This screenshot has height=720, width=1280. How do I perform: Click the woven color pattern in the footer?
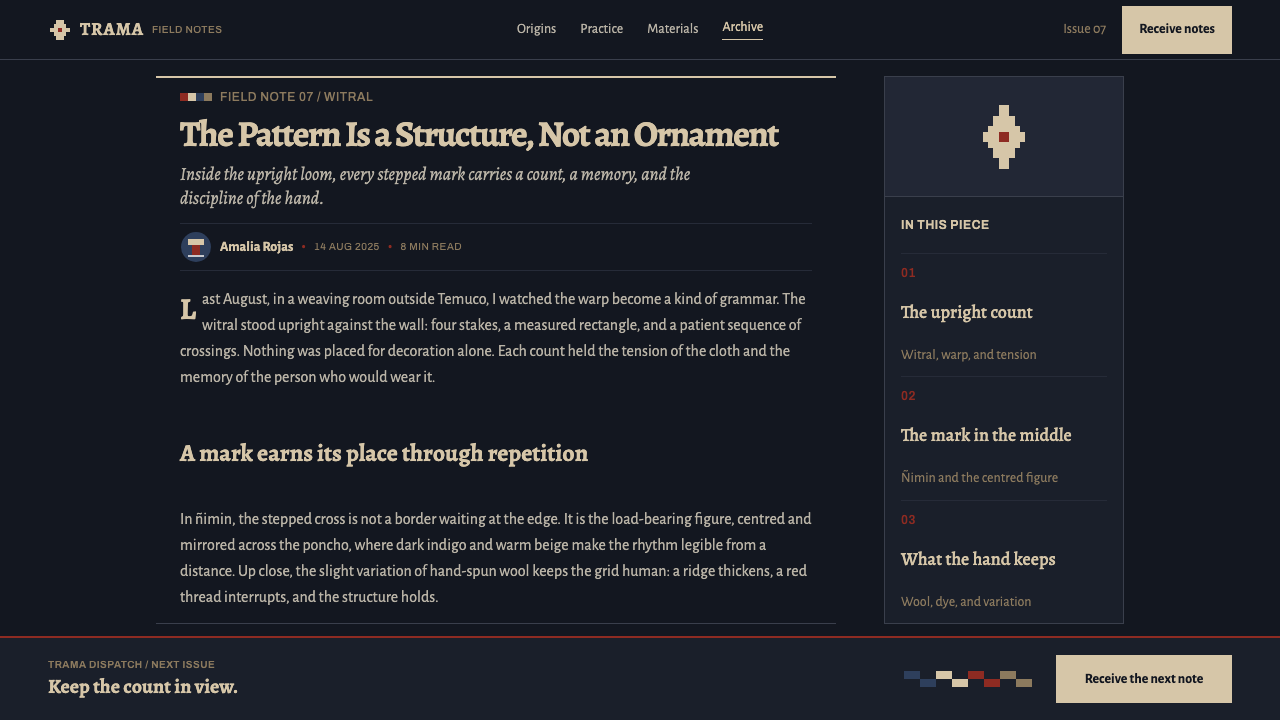(968, 679)
